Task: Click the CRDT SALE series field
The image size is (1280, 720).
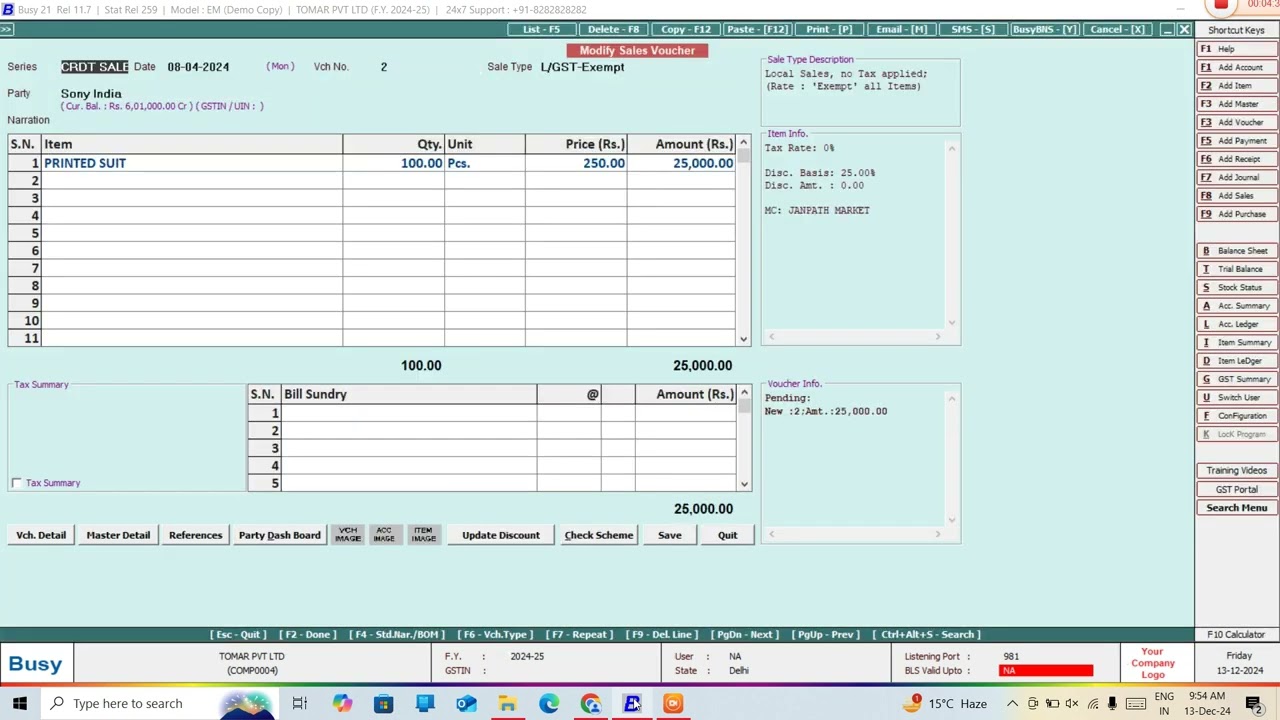Action: pyautogui.click(x=95, y=67)
